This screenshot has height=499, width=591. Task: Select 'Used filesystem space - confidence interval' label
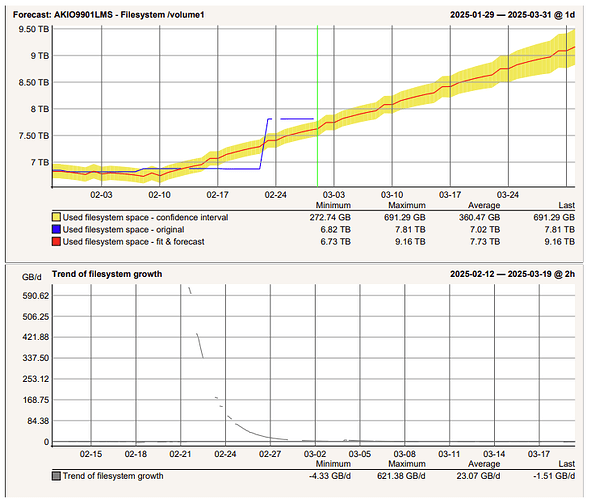pos(145,217)
